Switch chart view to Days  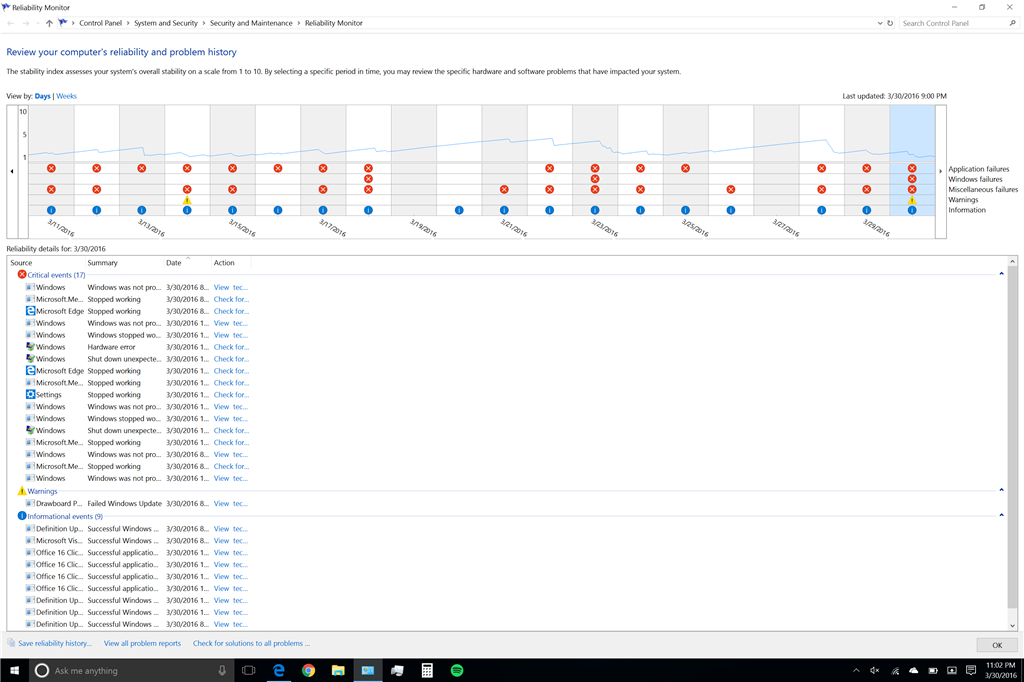coord(42,96)
